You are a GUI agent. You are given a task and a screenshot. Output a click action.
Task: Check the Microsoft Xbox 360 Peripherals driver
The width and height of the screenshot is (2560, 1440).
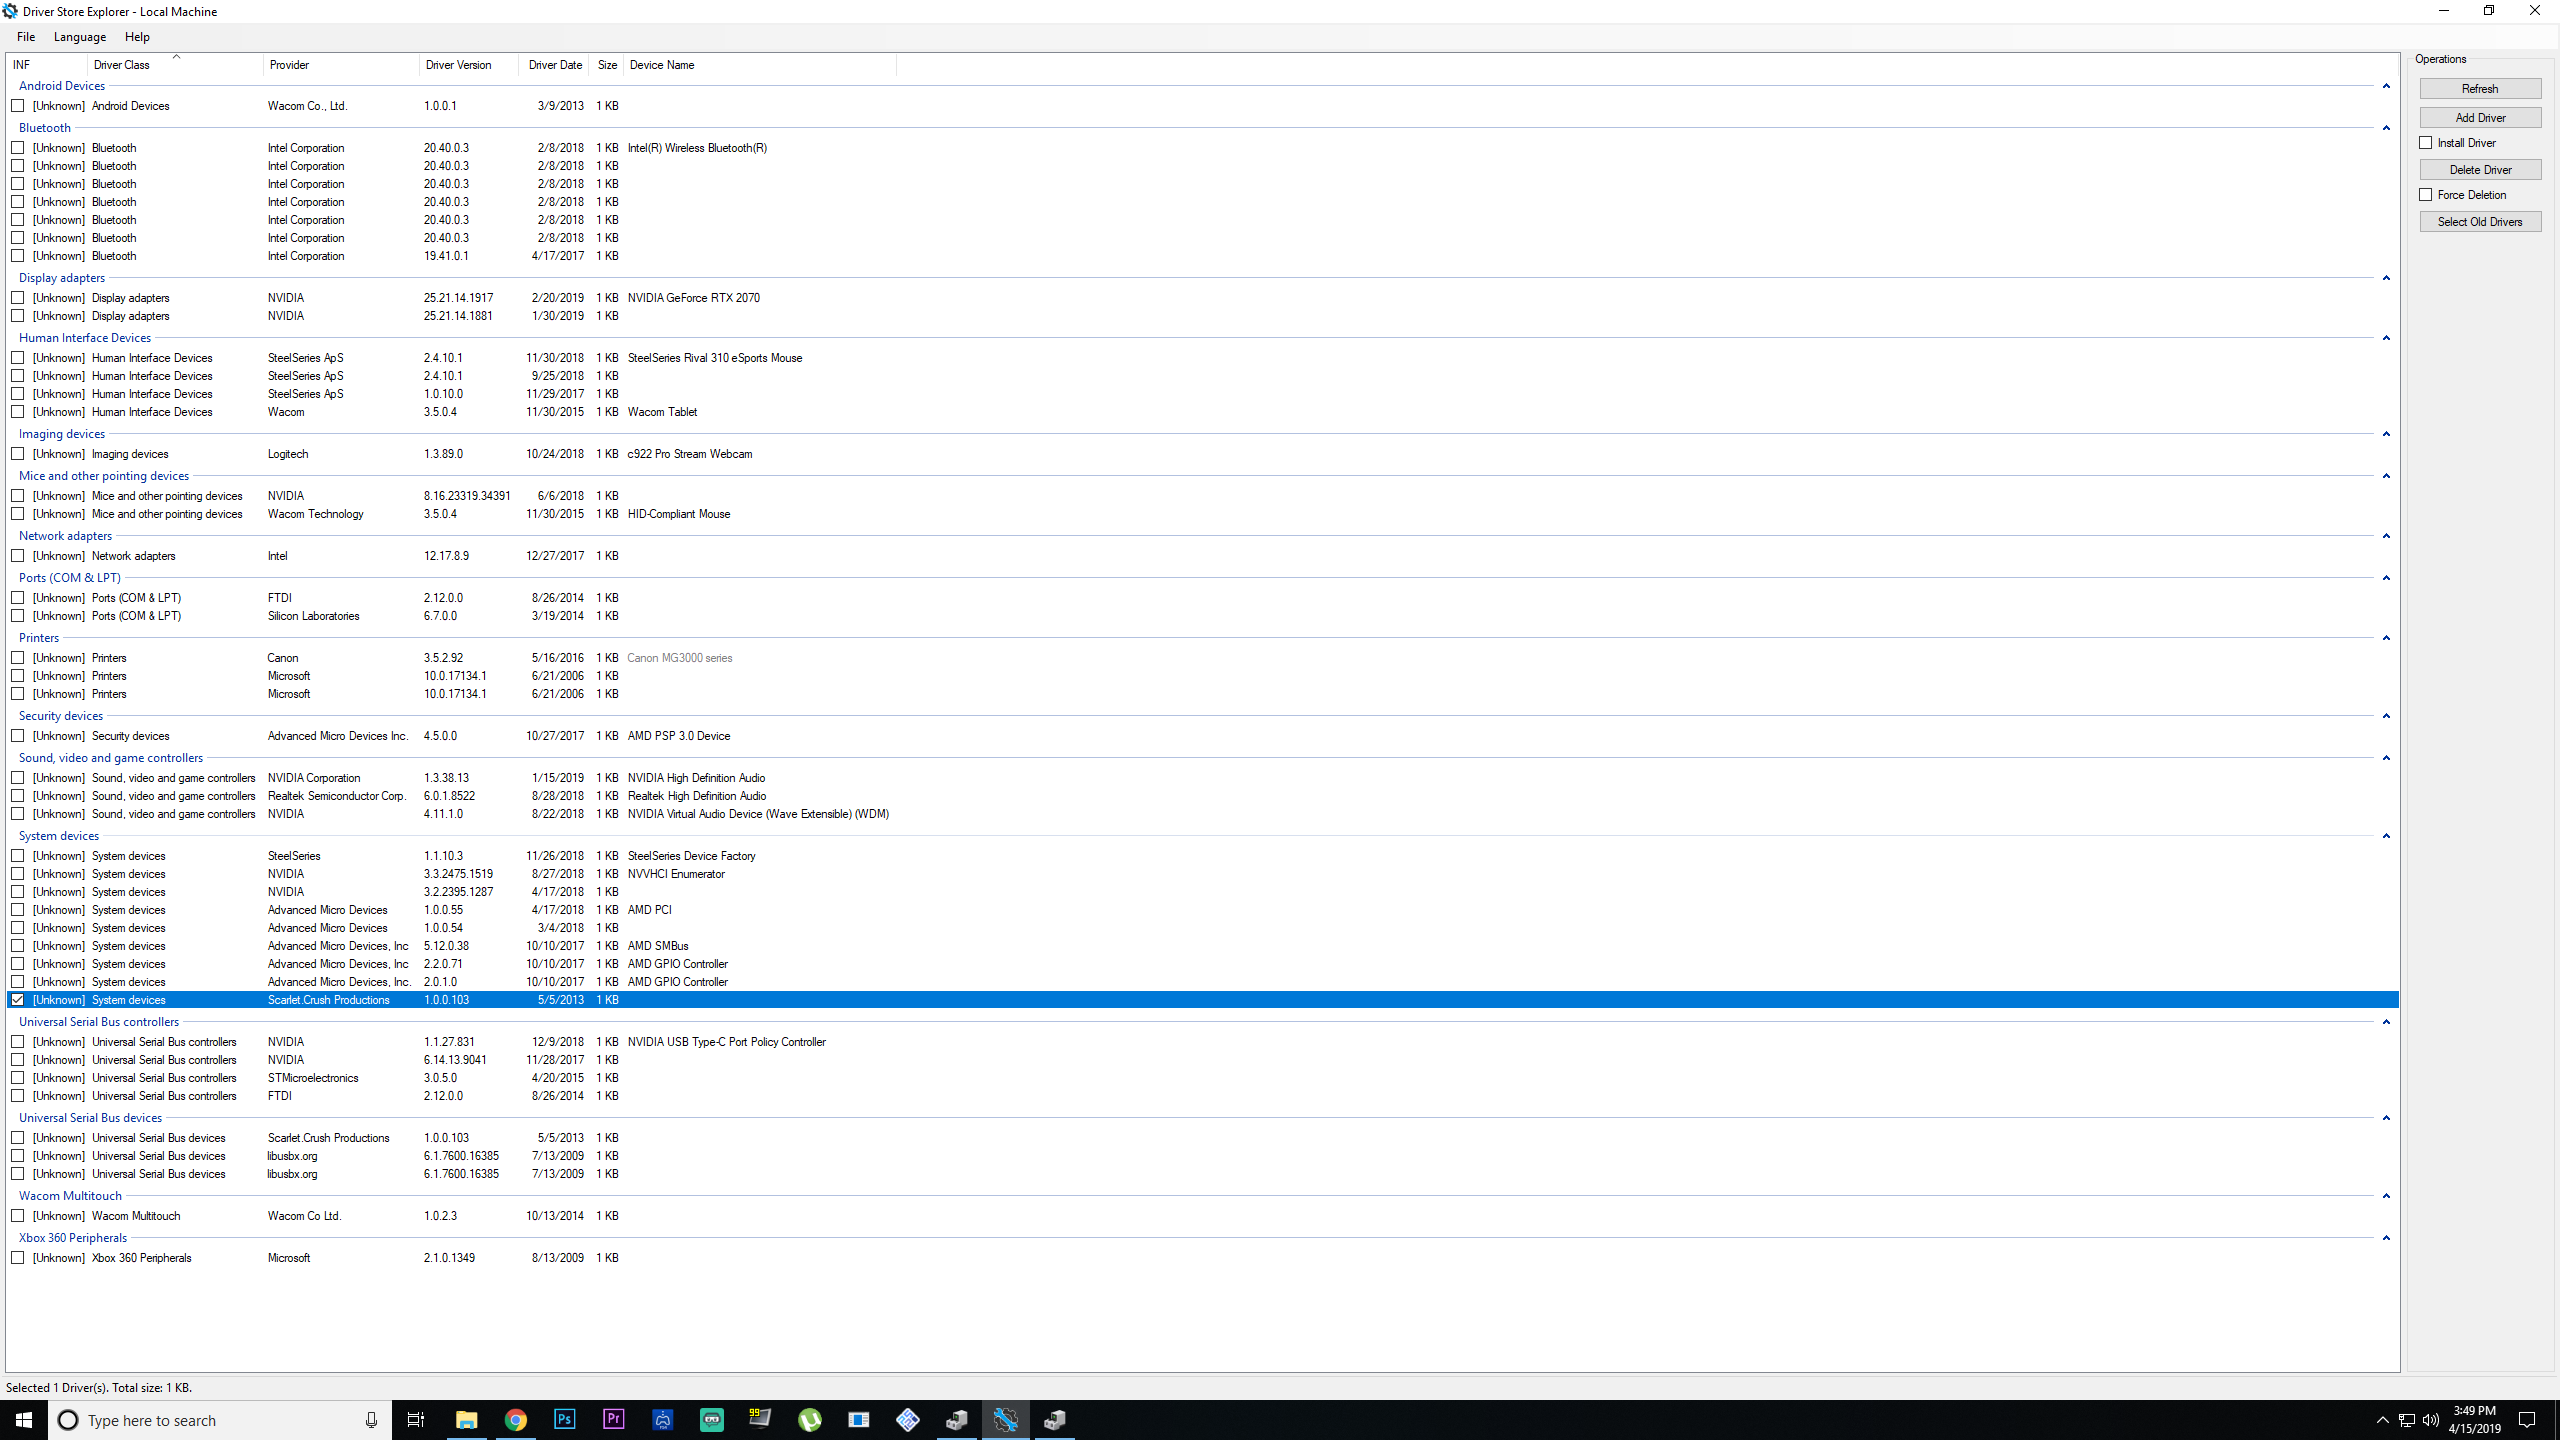coord(18,1258)
